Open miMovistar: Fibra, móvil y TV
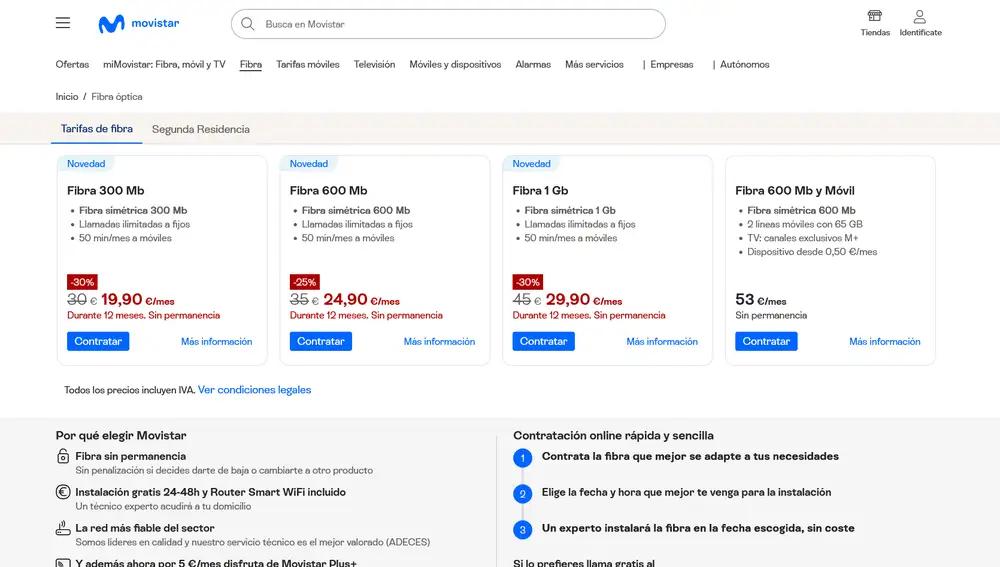Image resolution: width=1000 pixels, height=567 pixels. click(165, 64)
